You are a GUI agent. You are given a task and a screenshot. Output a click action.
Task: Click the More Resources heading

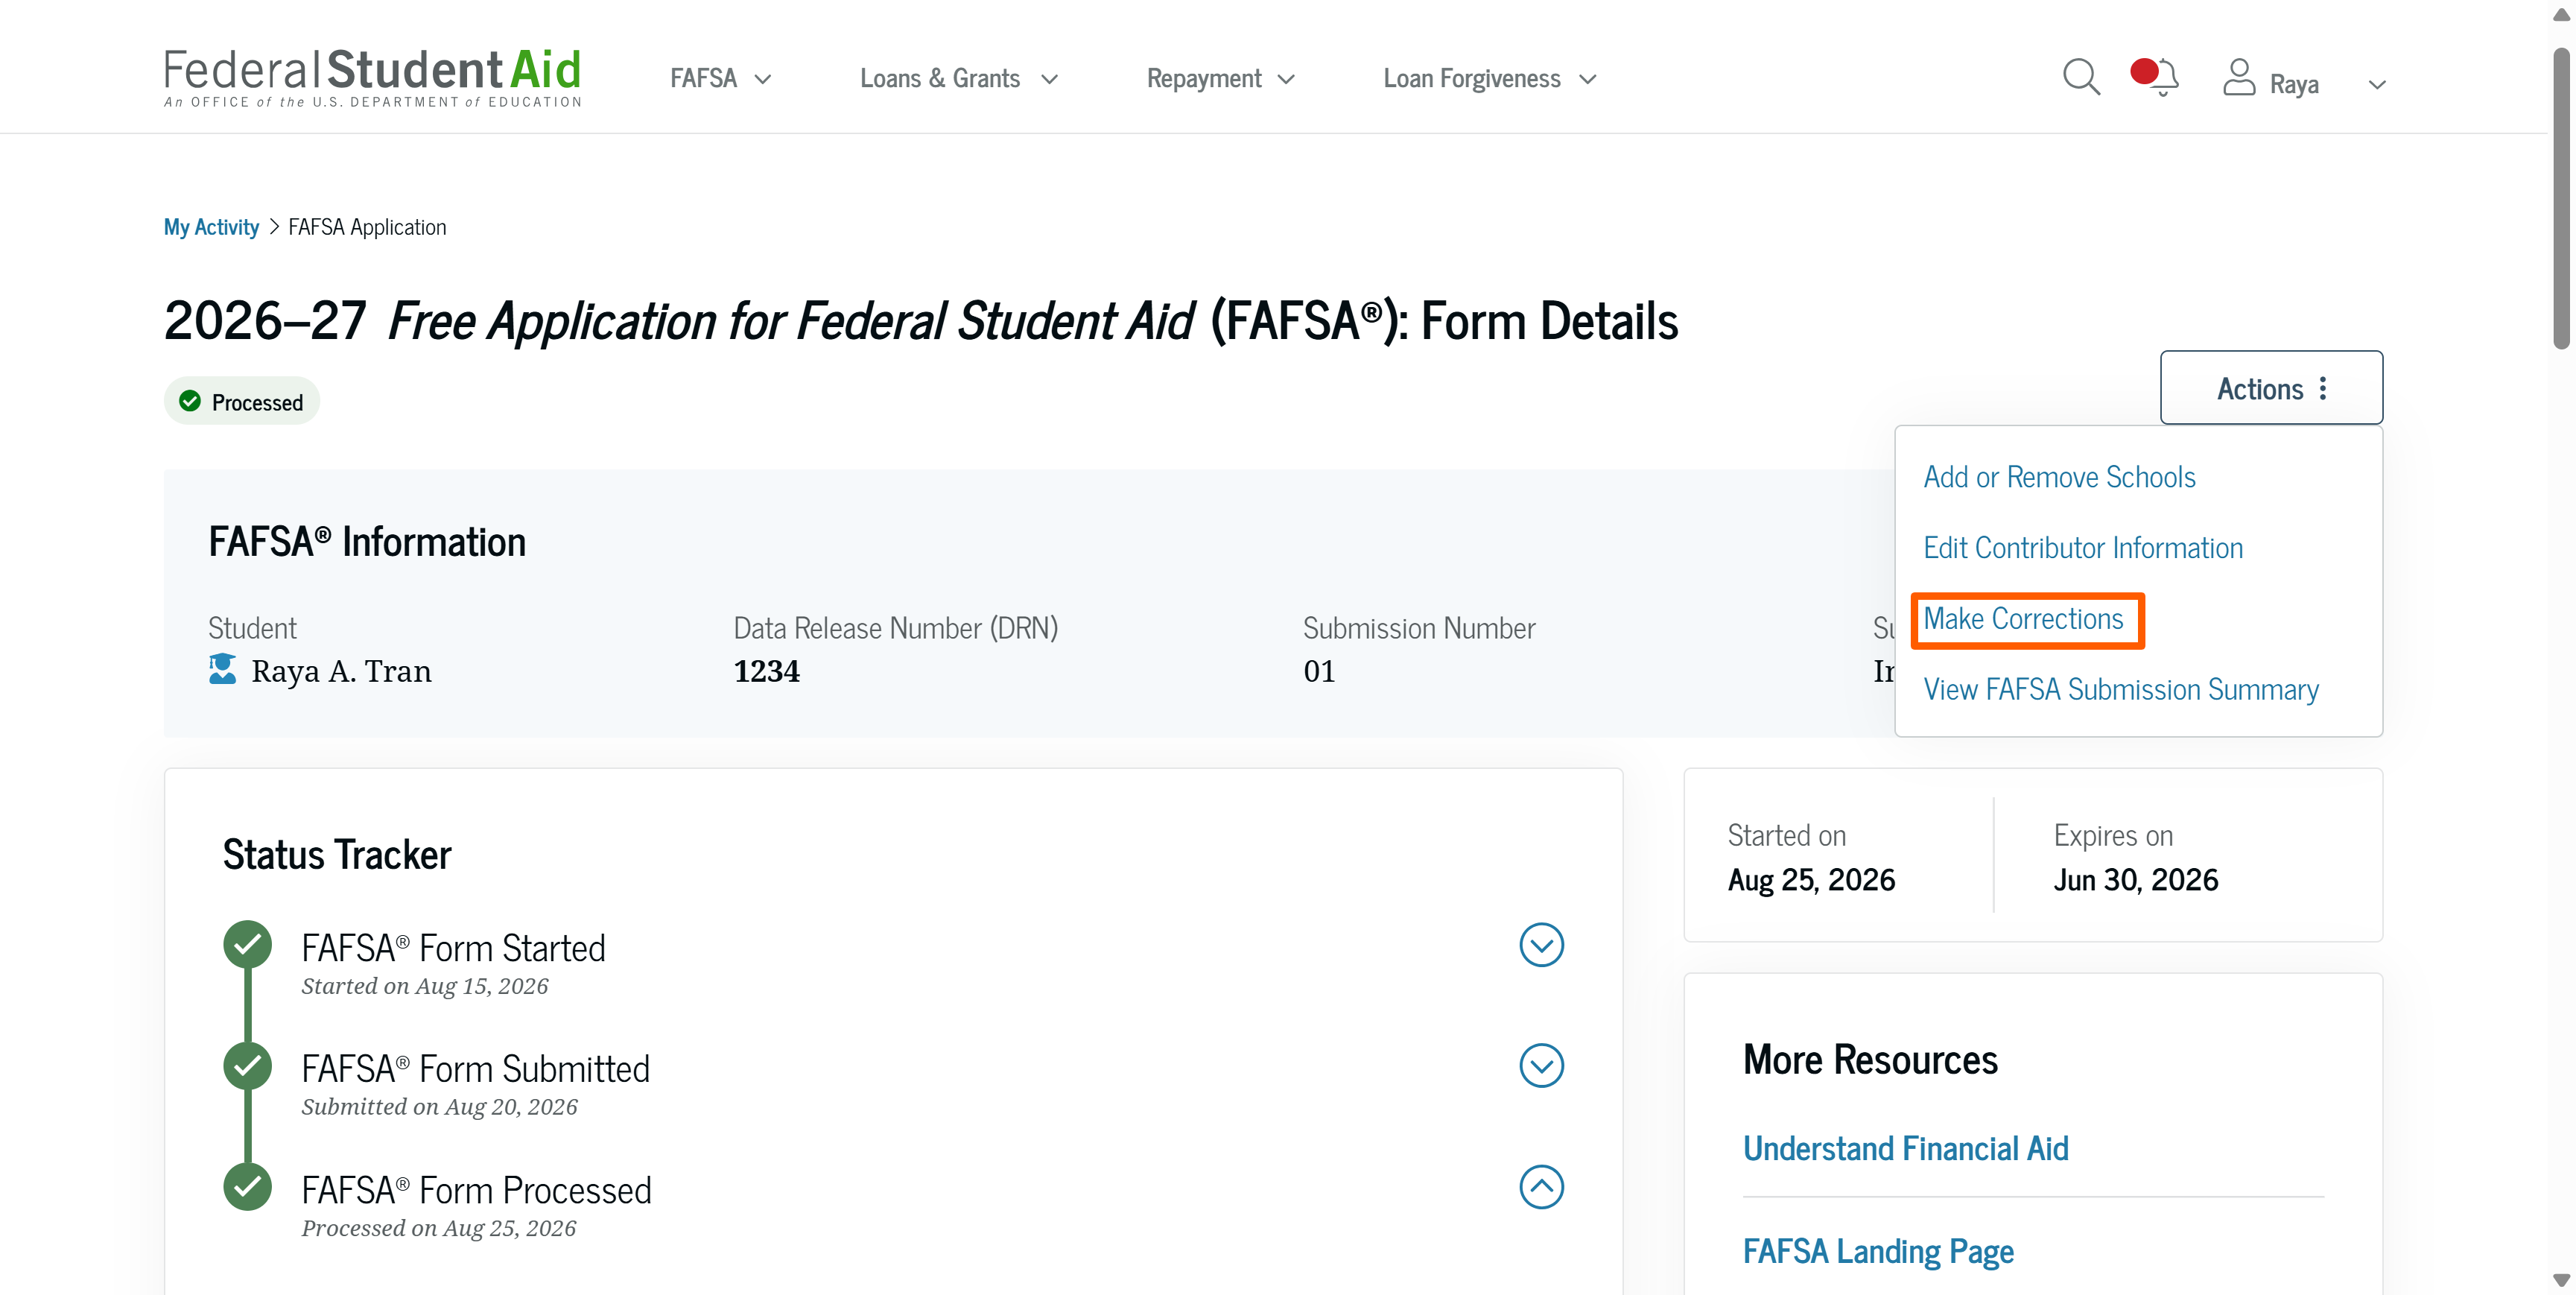click(x=1870, y=1060)
